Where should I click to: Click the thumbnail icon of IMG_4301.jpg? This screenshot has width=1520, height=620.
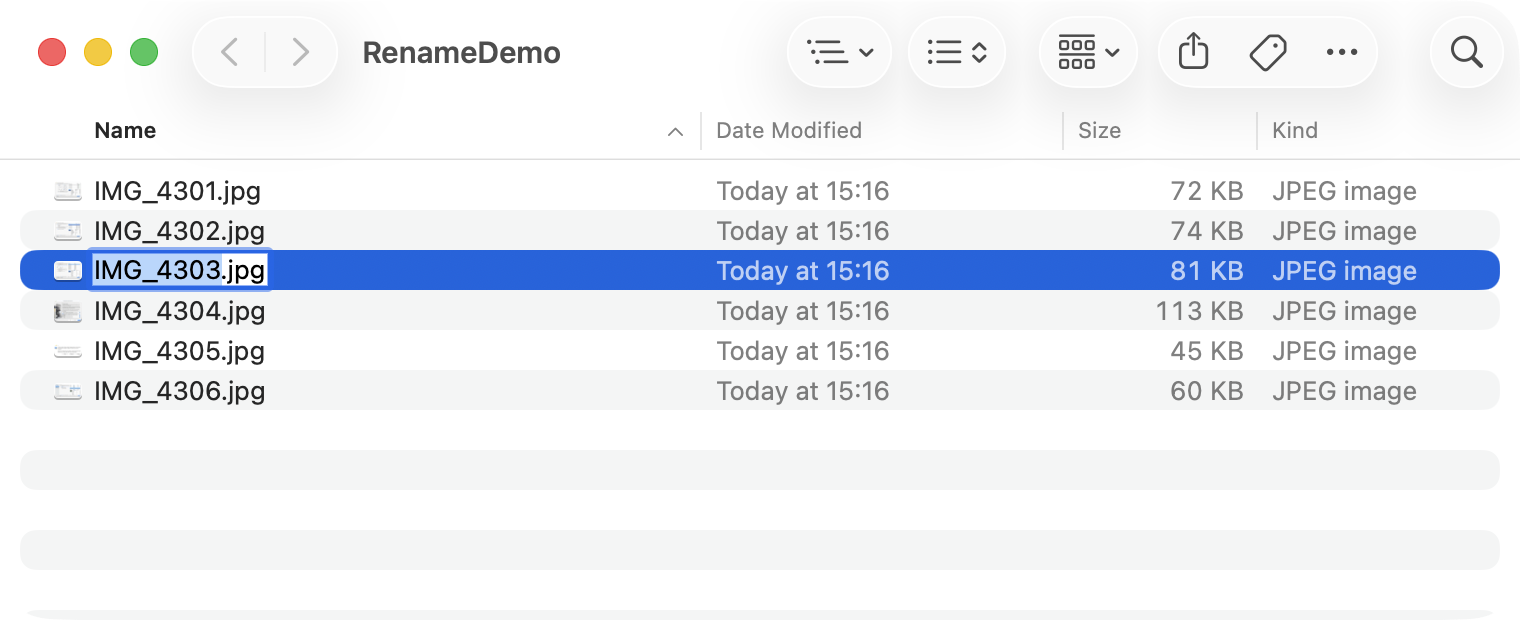(x=68, y=191)
